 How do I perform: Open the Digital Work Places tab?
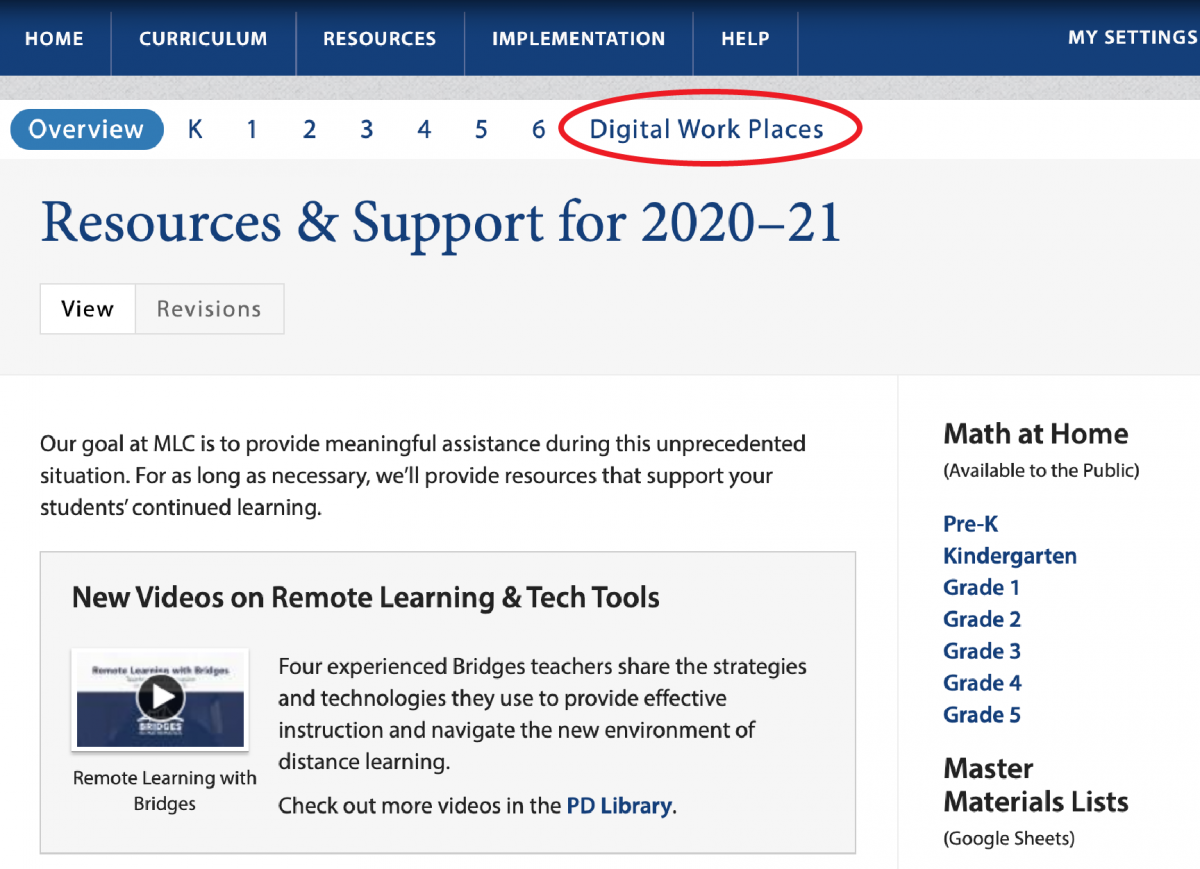(707, 129)
